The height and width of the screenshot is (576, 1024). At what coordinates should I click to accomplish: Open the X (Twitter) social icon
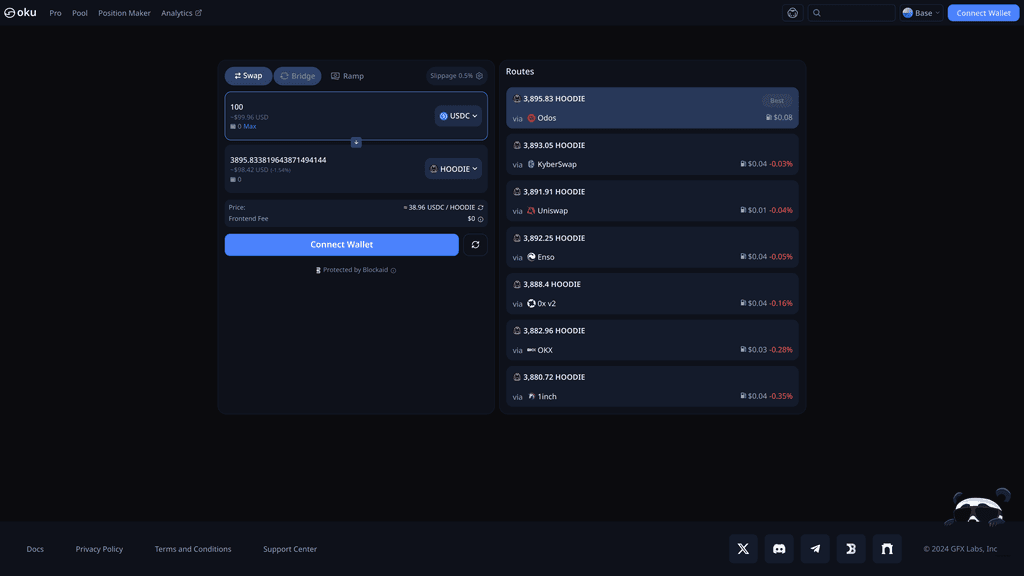[x=743, y=549]
